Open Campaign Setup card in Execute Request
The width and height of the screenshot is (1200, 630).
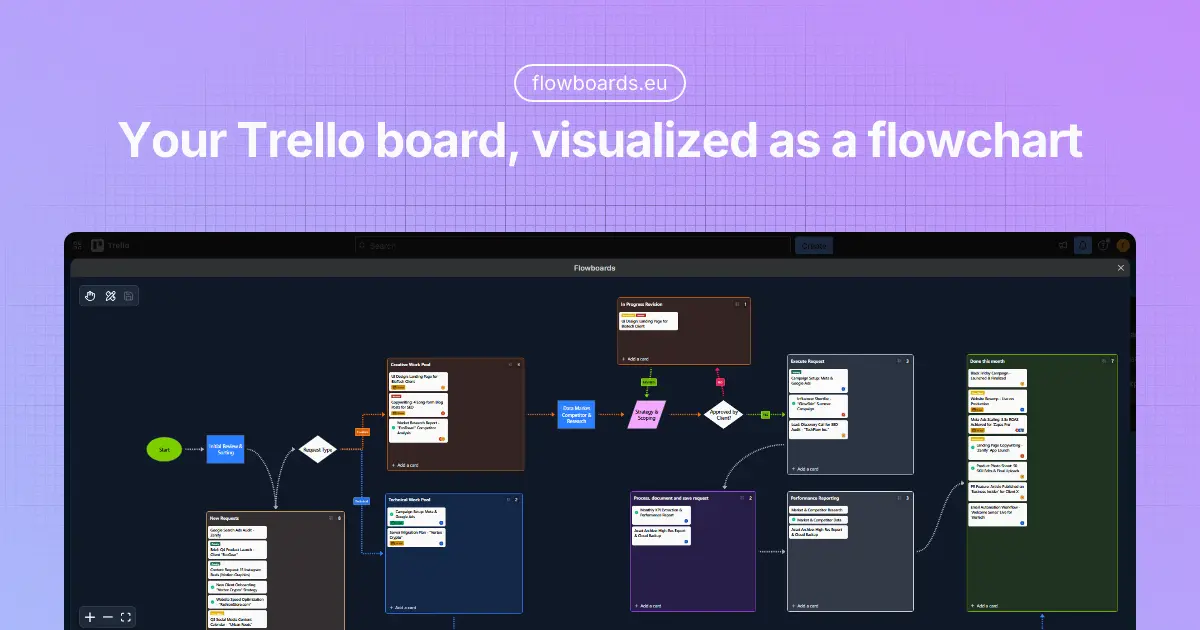coord(819,382)
